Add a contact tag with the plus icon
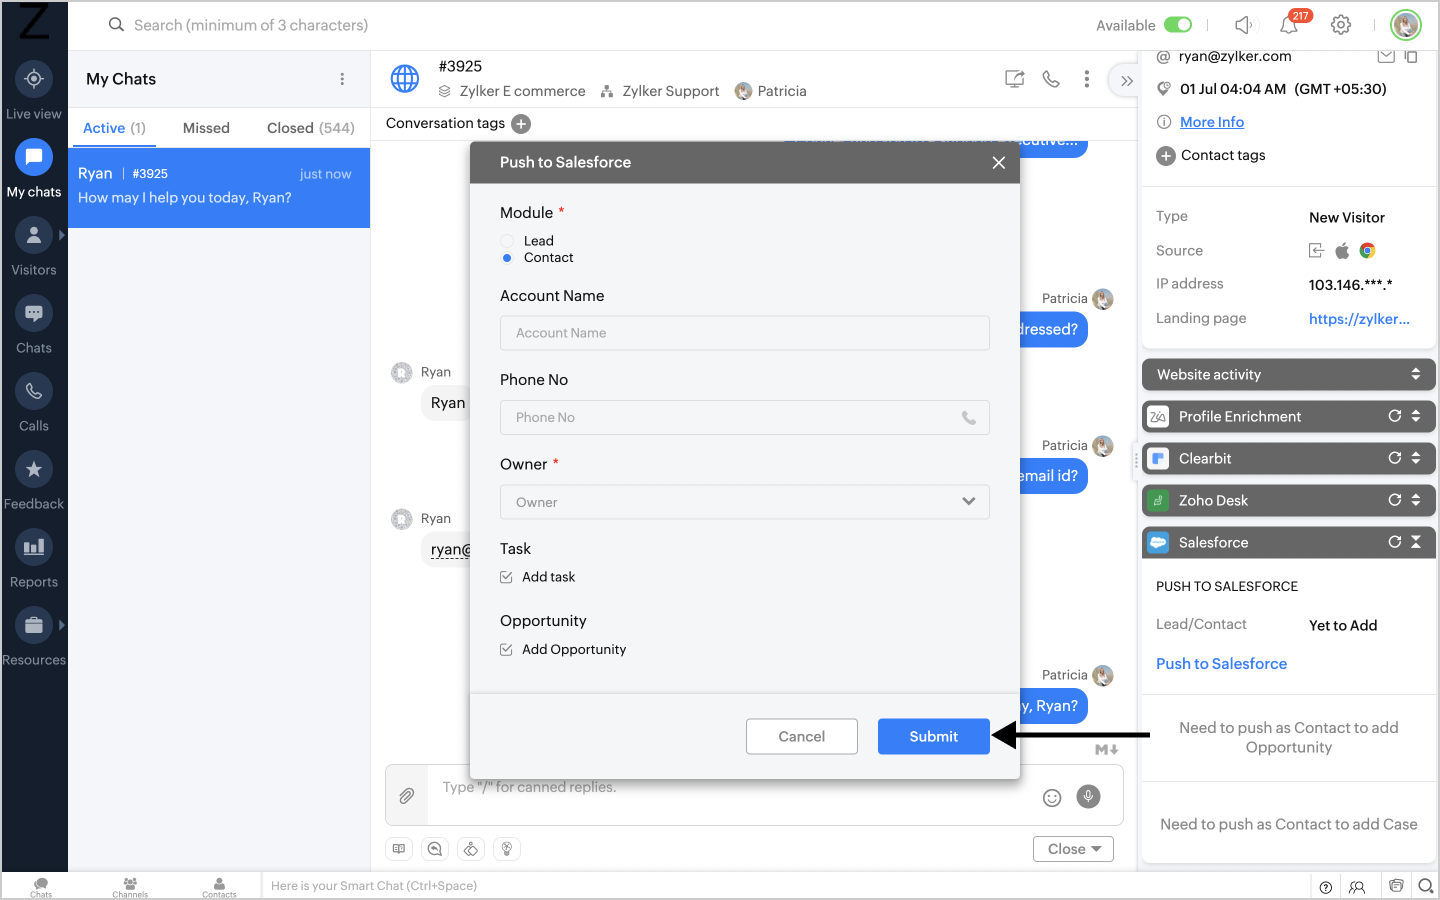The image size is (1440, 900). pyautogui.click(x=1166, y=155)
